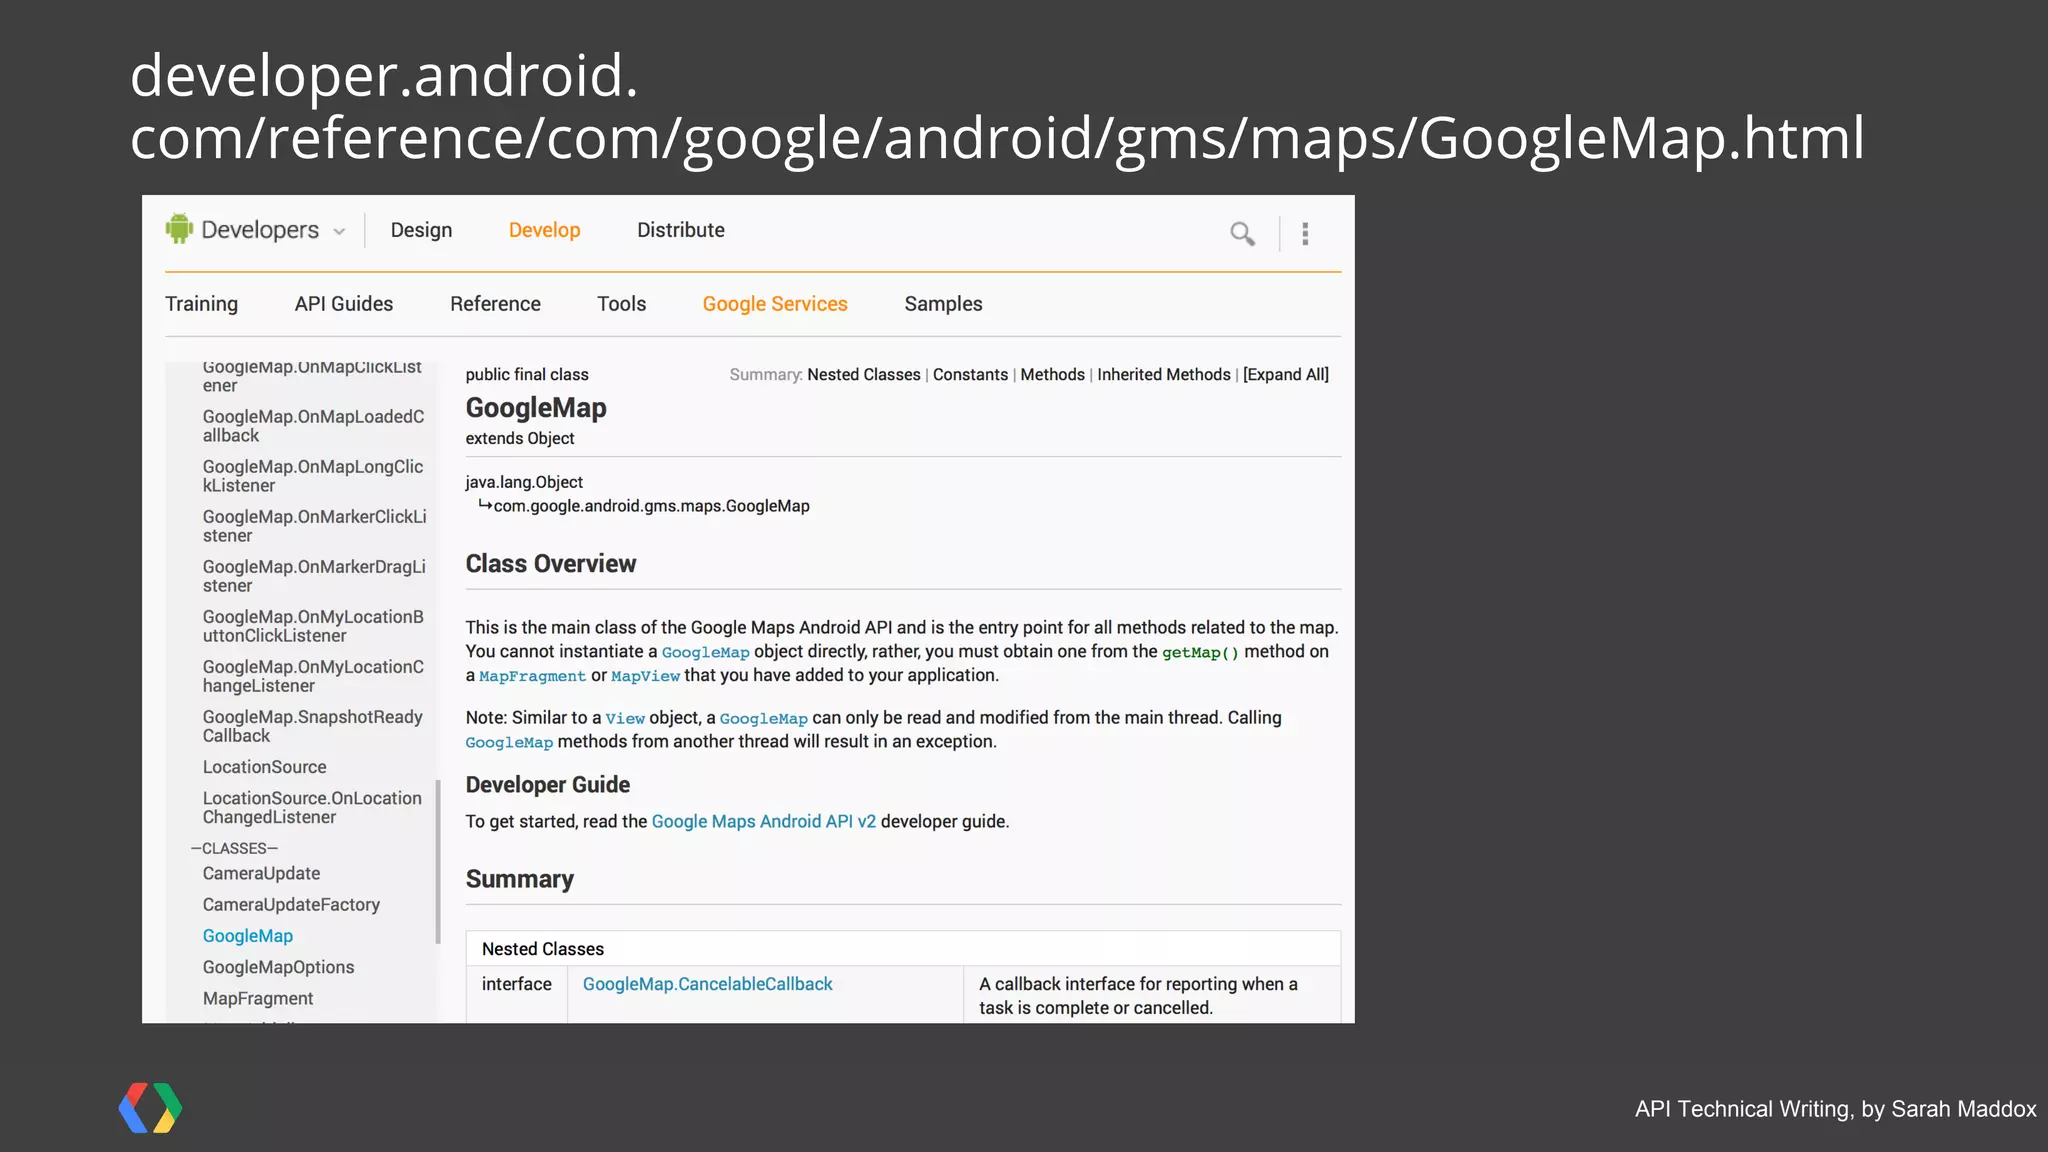
Task: Open the Distribute tab
Action: (x=681, y=230)
